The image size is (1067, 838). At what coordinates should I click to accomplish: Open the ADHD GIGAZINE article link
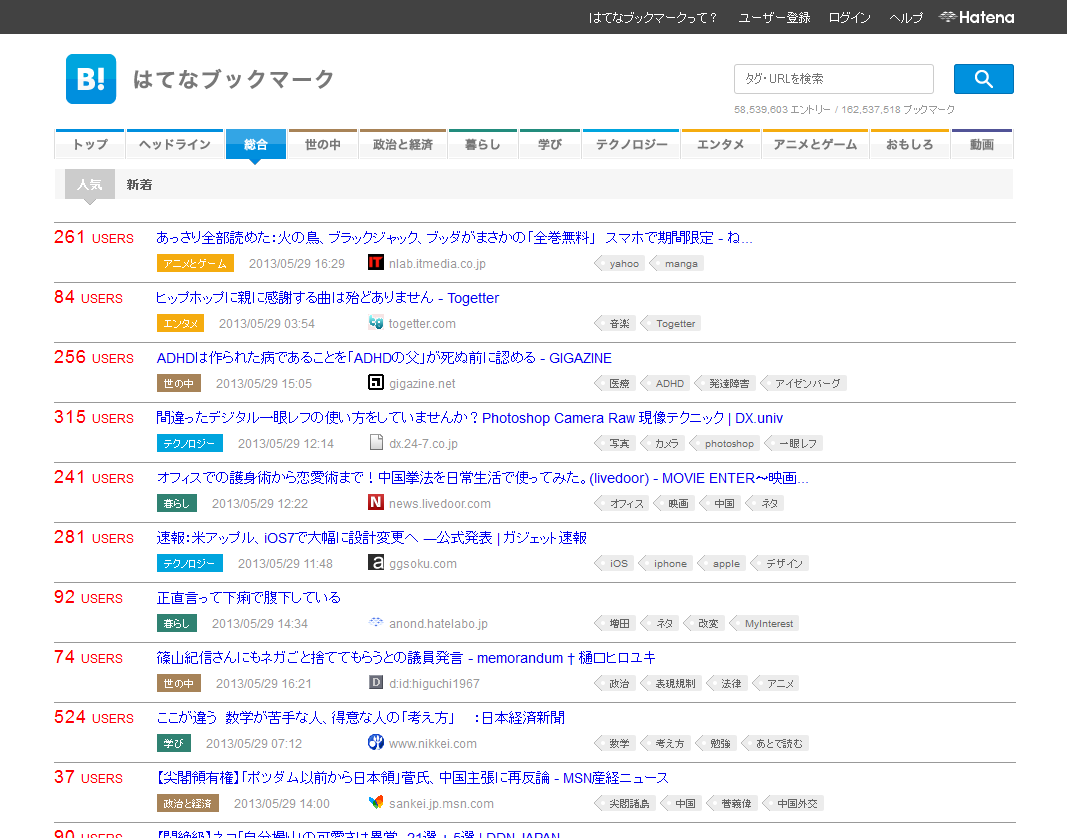click(x=384, y=357)
